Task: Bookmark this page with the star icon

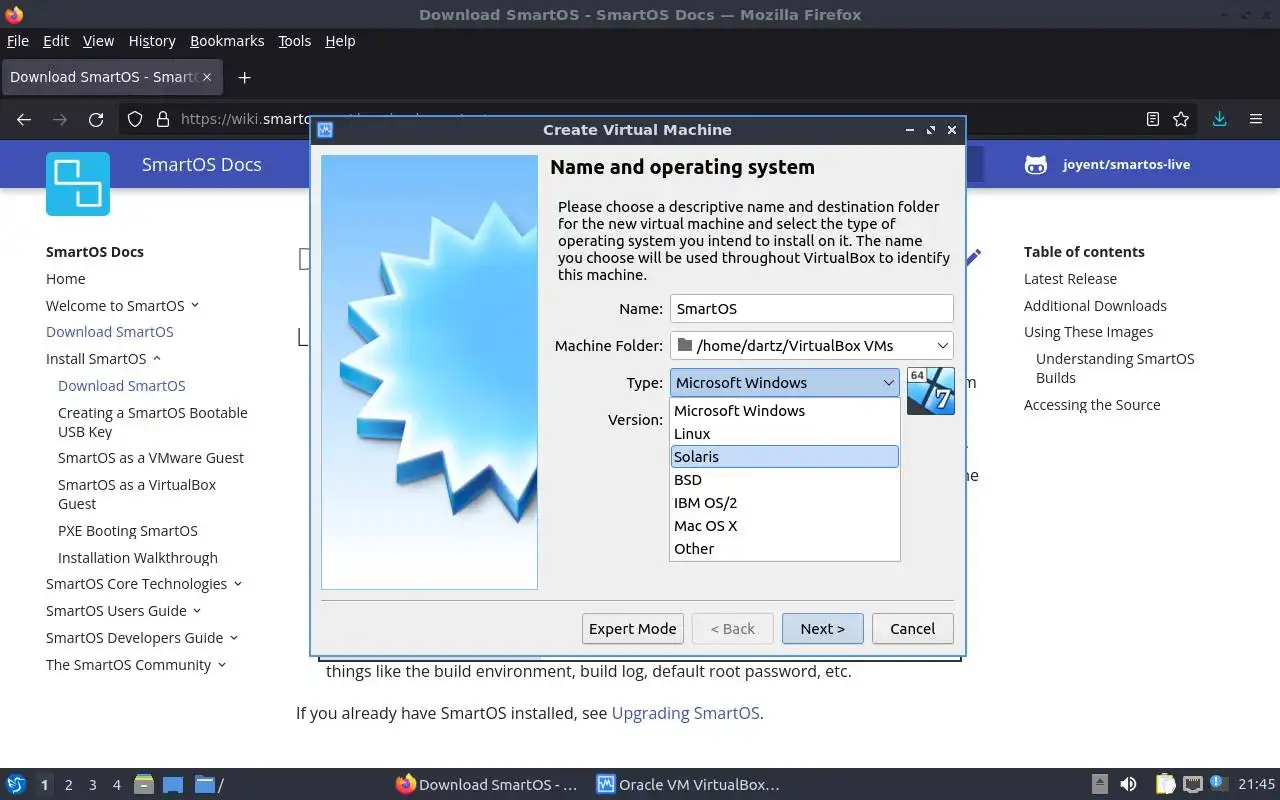Action: tap(1181, 119)
